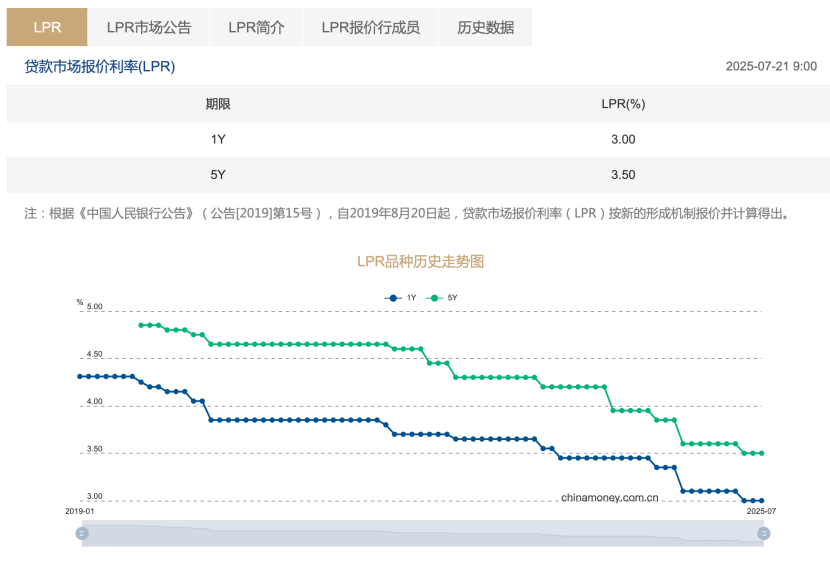
Task: Click the left handle of chart range slider
Action: point(82,533)
